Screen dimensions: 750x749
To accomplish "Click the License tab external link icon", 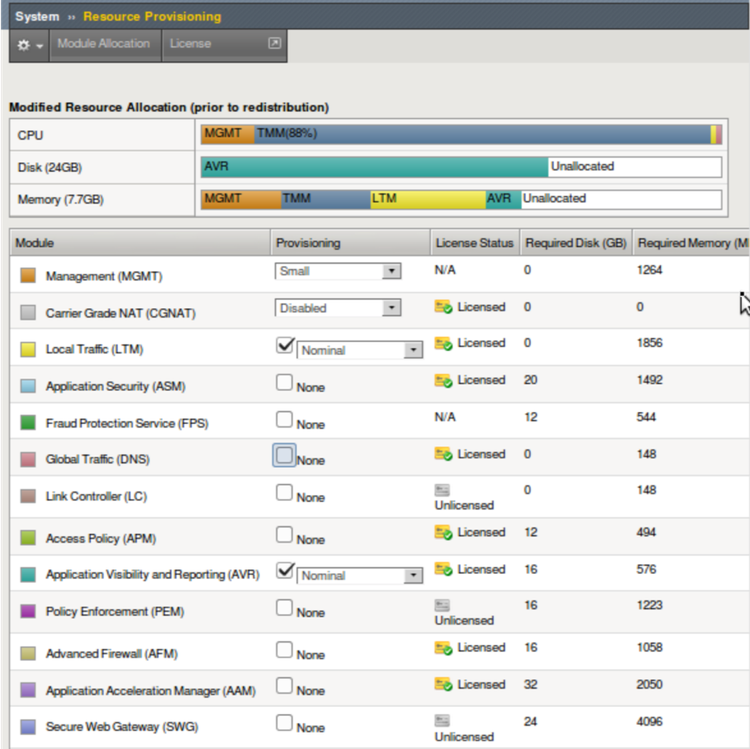I will pos(274,44).
